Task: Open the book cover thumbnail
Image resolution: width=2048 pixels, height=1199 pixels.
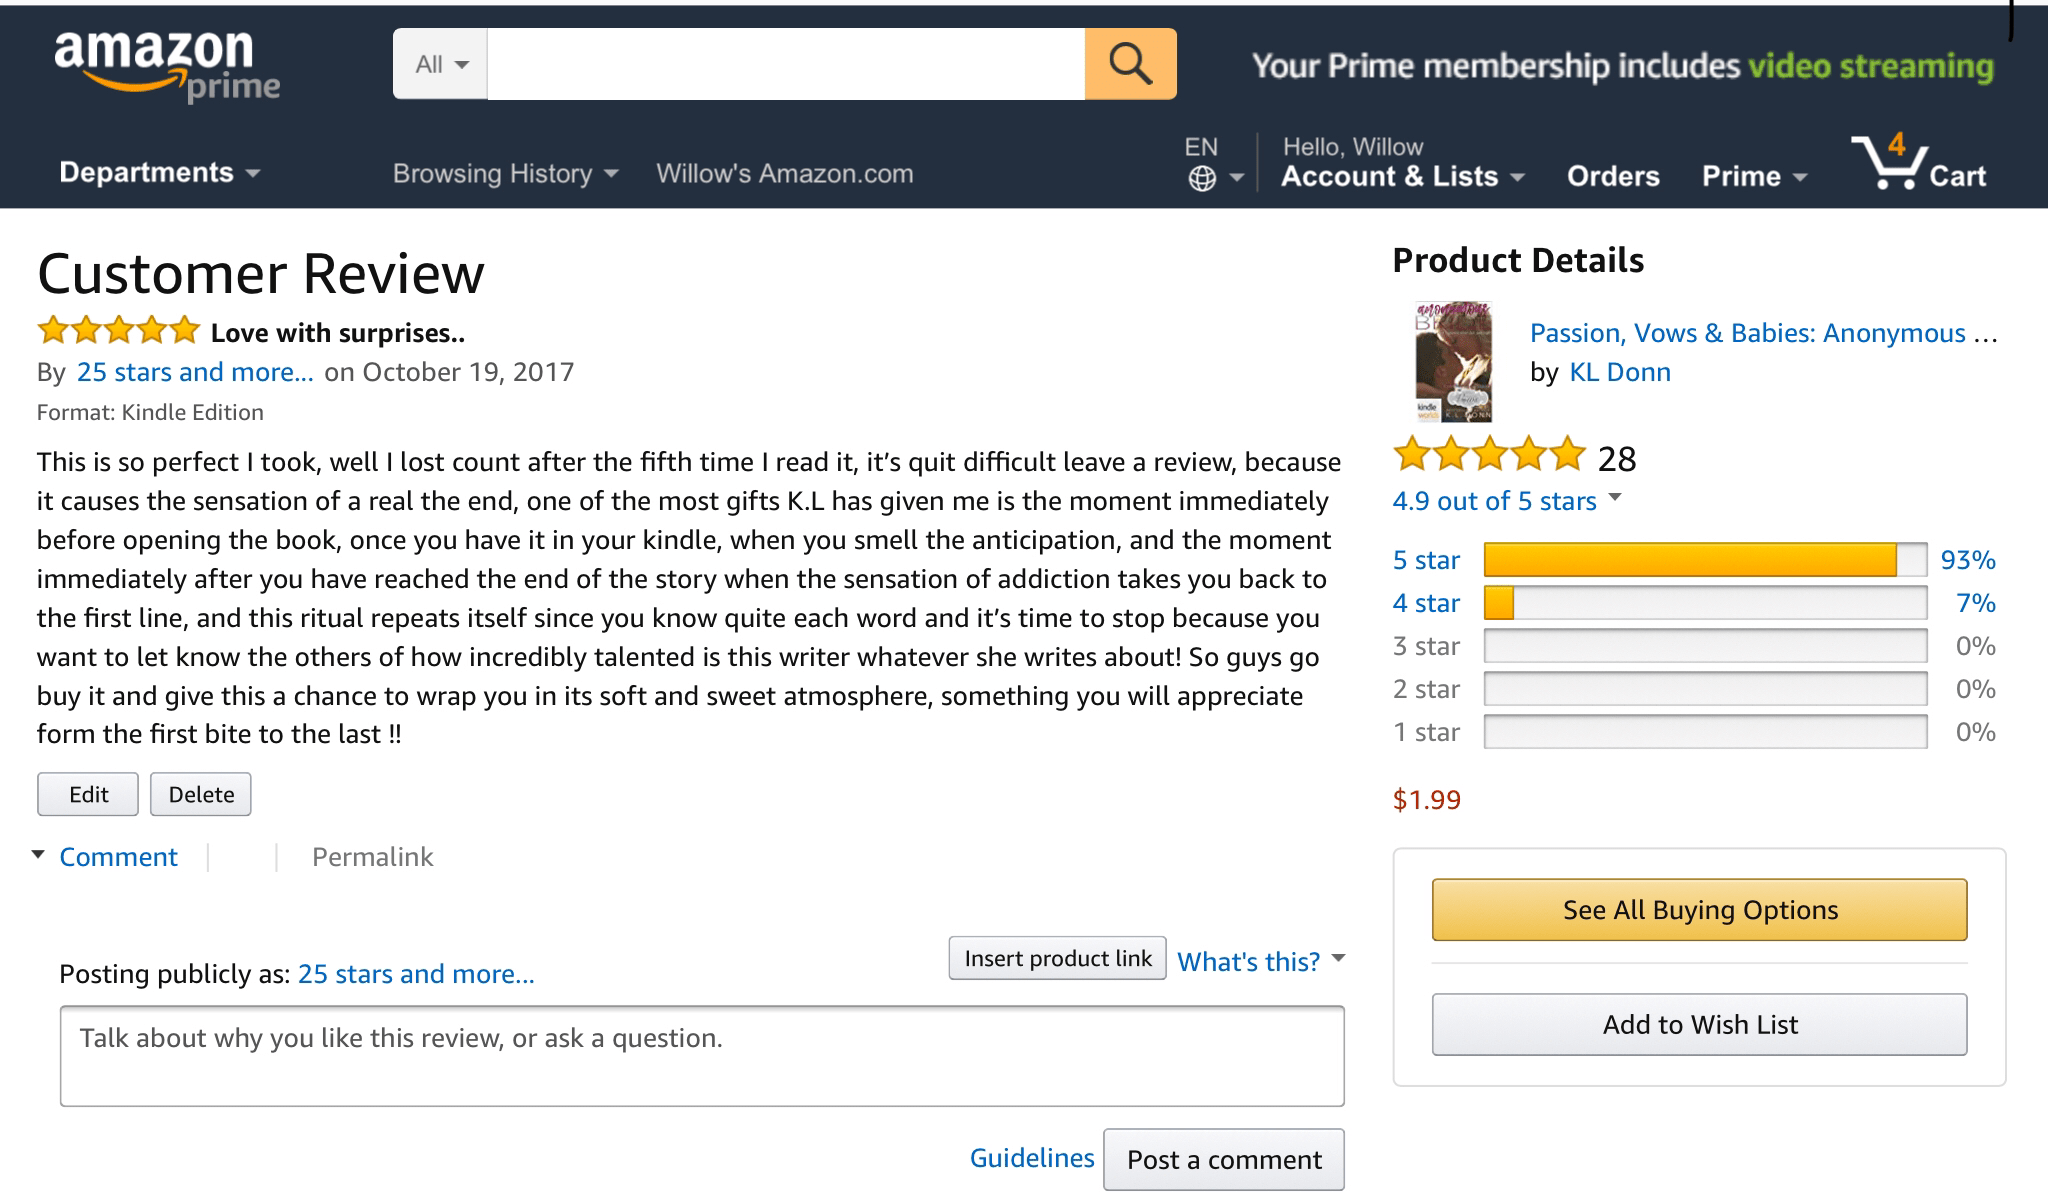Action: coord(1453,362)
